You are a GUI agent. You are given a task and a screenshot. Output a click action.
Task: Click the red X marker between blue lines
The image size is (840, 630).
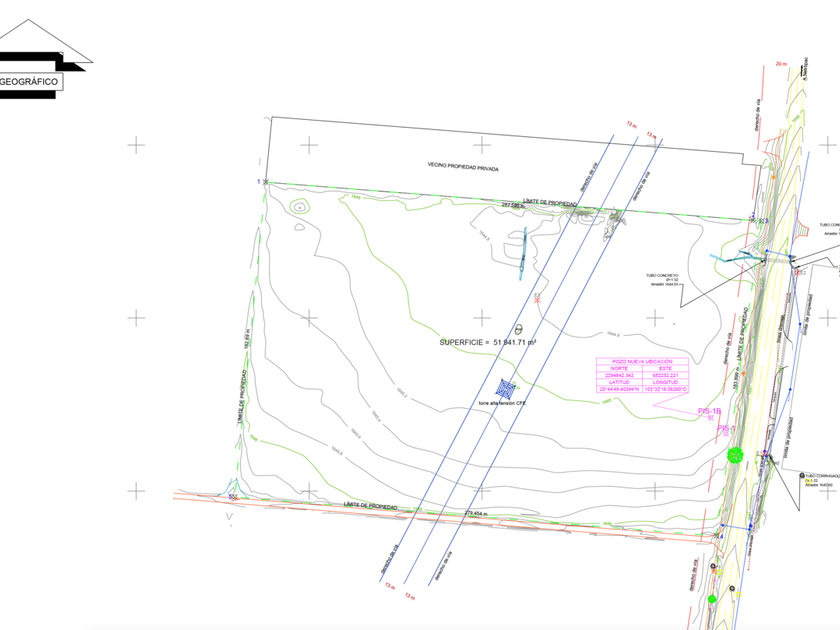pos(537,299)
